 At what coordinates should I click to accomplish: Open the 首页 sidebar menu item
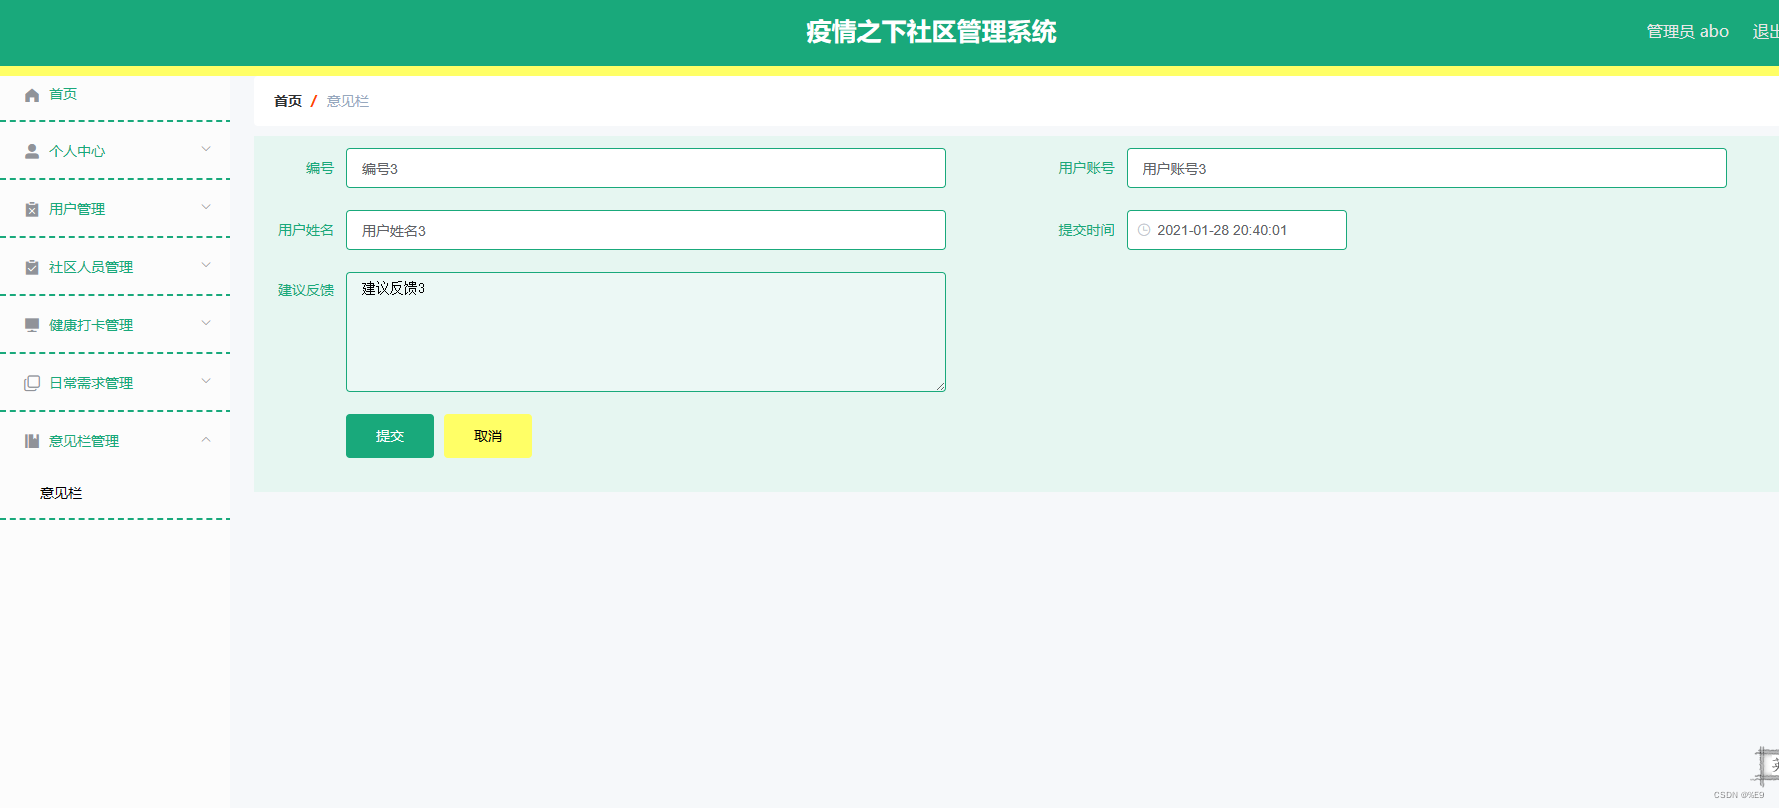tap(115, 95)
